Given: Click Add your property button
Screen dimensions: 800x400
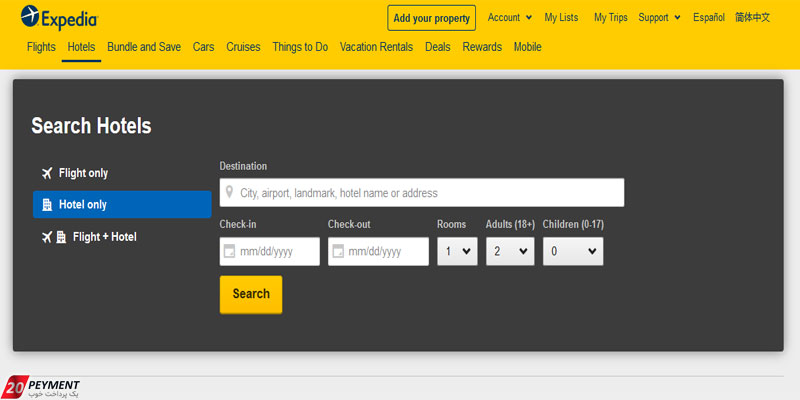Looking at the screenshot, I should point(432,18).
